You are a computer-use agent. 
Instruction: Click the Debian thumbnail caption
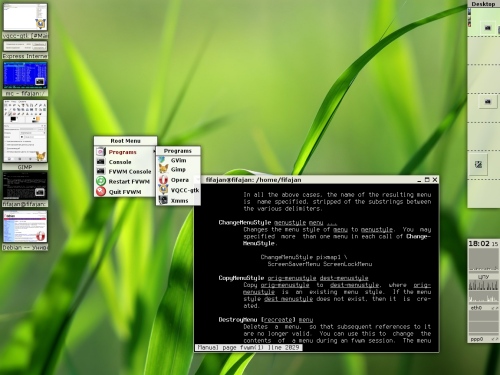coord(25,247)
